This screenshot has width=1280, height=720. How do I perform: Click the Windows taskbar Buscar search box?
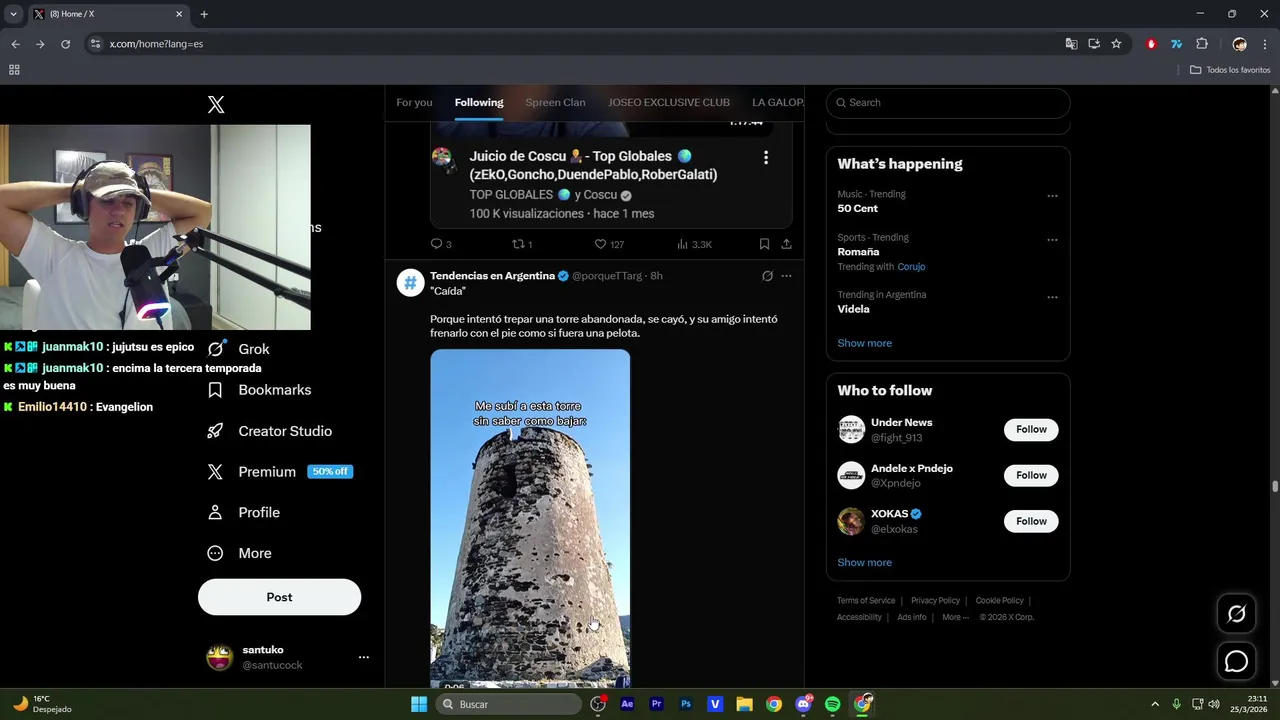pyautogui.click(x=509, y=704)
